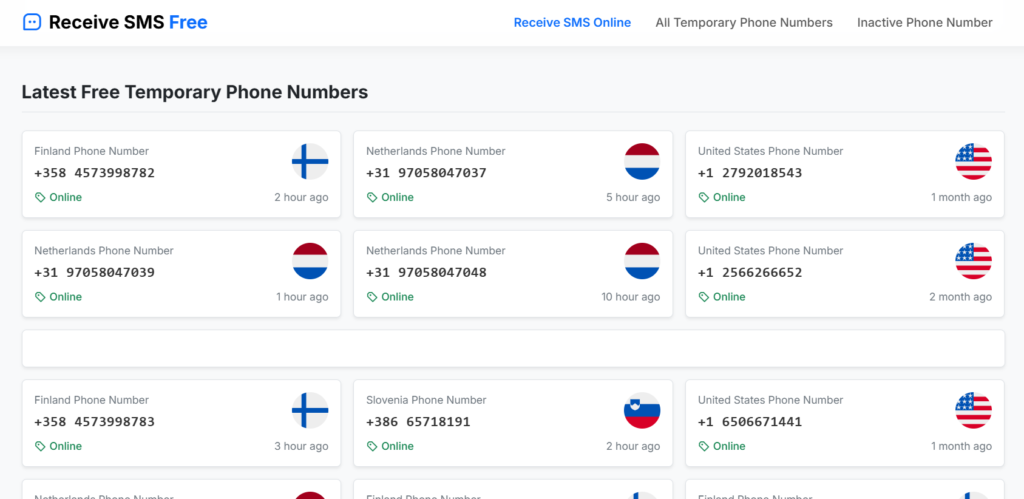
Task: Open United States number +1 2792018543
Action: pyautogui.click(x=750, y=173)
